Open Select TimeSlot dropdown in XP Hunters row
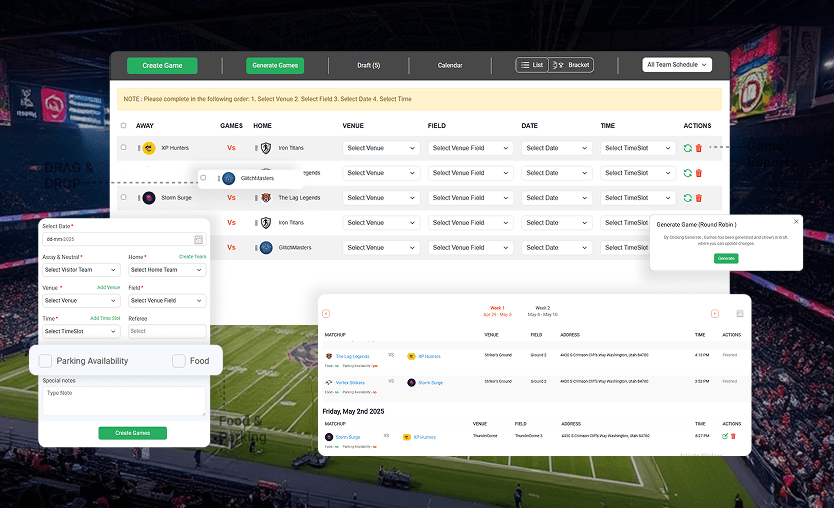Image resolution: width=834 pixels, height=508 pixels. pos(638,148)
